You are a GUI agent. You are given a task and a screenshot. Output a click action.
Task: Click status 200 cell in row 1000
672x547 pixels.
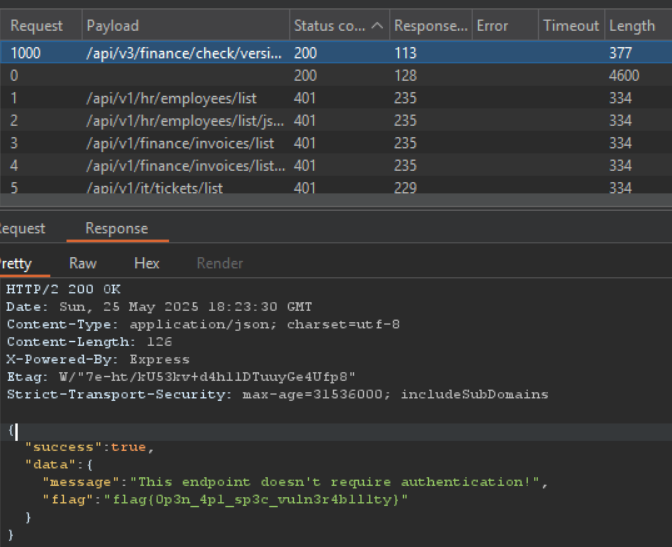pos(305,53)
